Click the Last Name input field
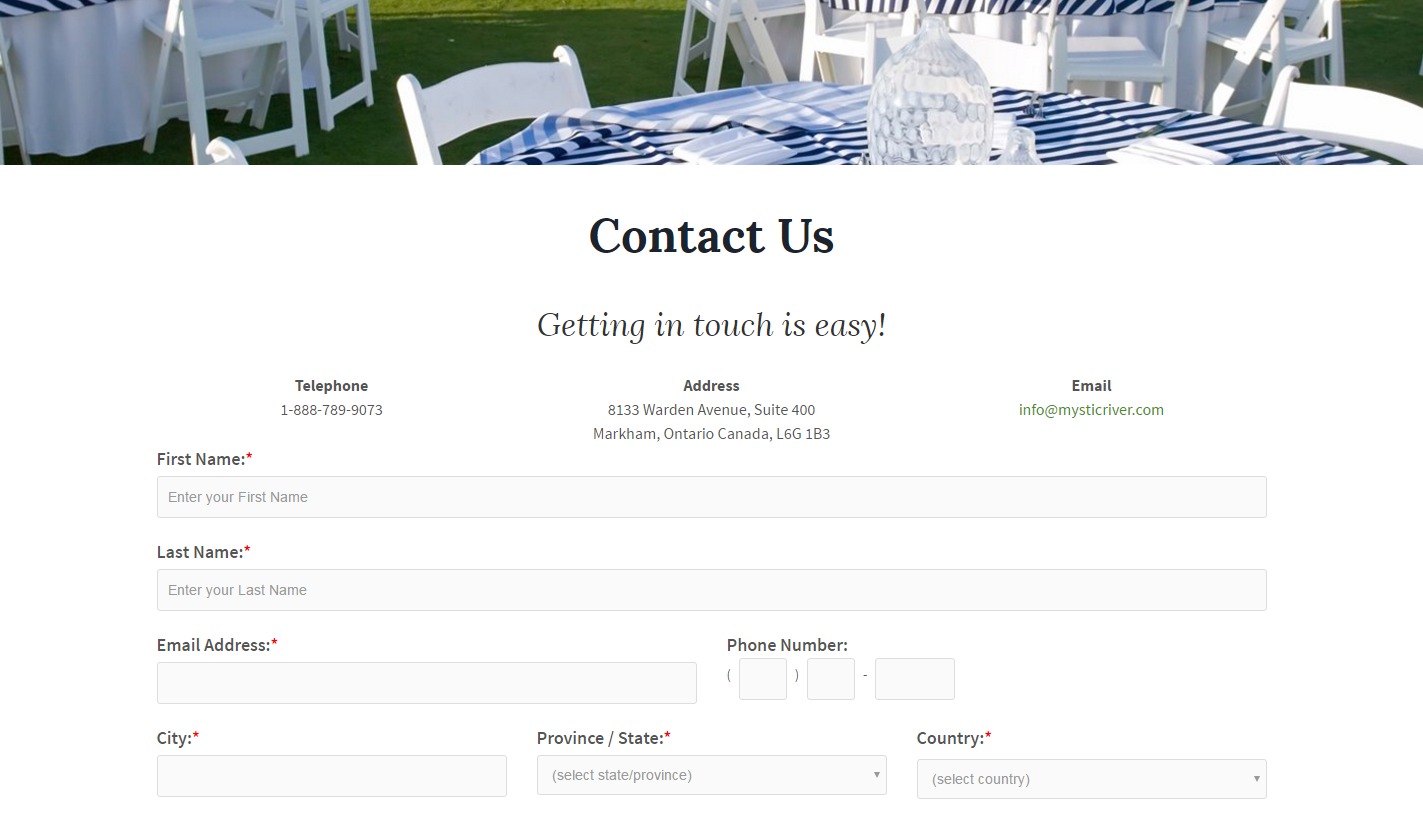This screenshot has width=1423, height=815. click(x=711, y=590)
